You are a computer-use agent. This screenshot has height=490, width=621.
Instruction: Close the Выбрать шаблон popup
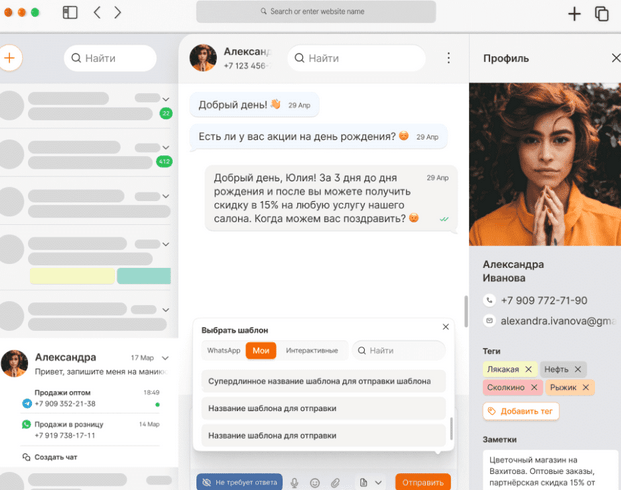(x=446, y=327)
